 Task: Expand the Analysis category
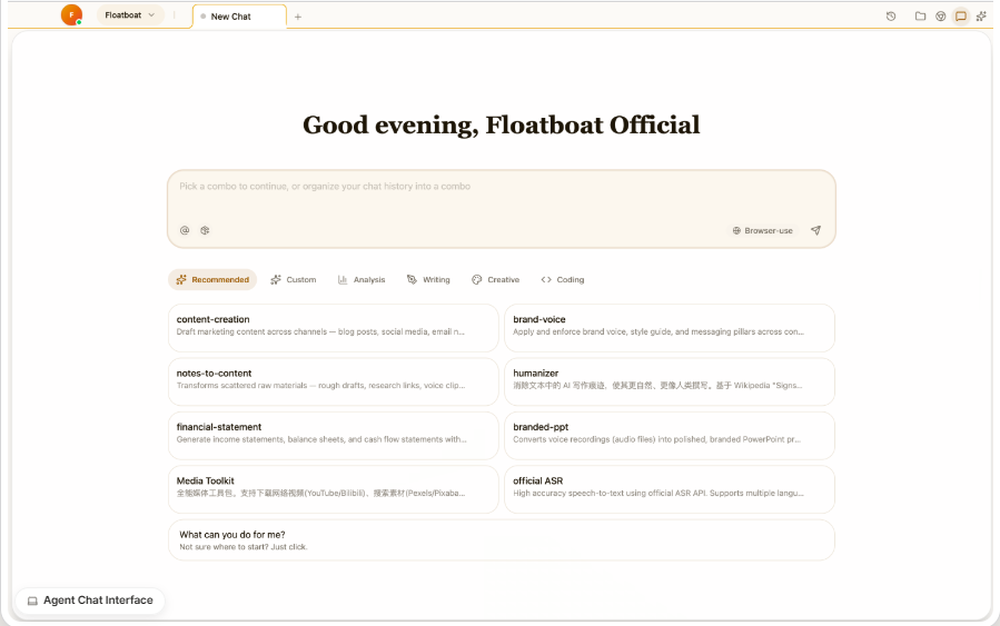[362, 279]
